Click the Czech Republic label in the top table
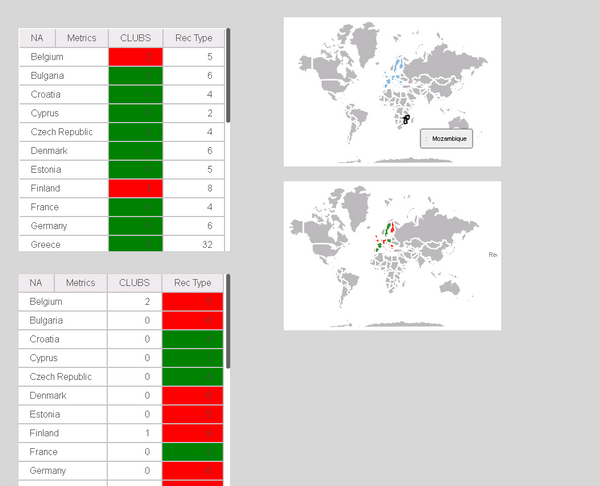Image resolution: width=600 pixels, height=486 pixels. [62, 132]
